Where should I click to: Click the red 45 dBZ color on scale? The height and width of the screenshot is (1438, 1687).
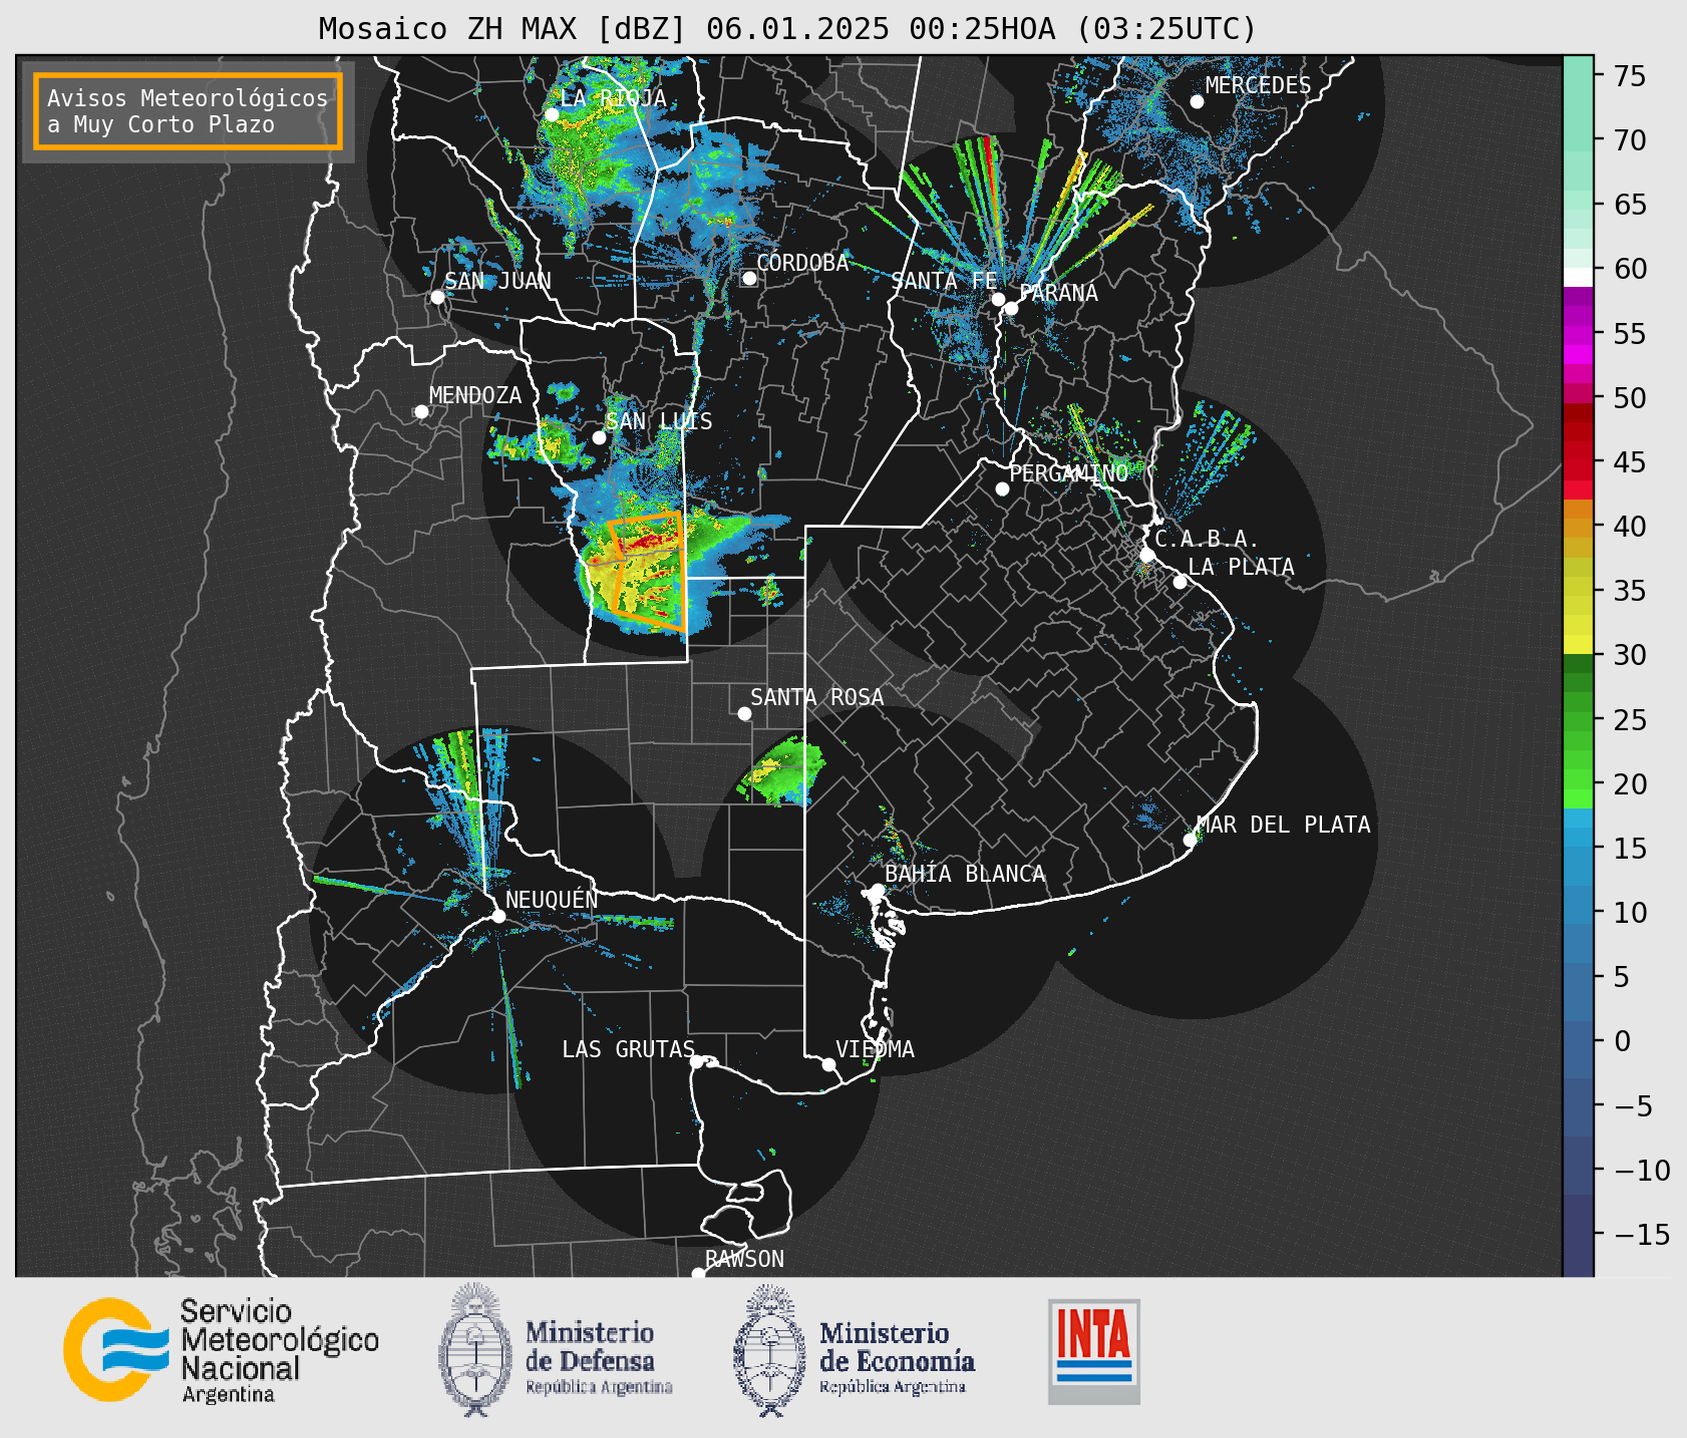(1578, 463)
